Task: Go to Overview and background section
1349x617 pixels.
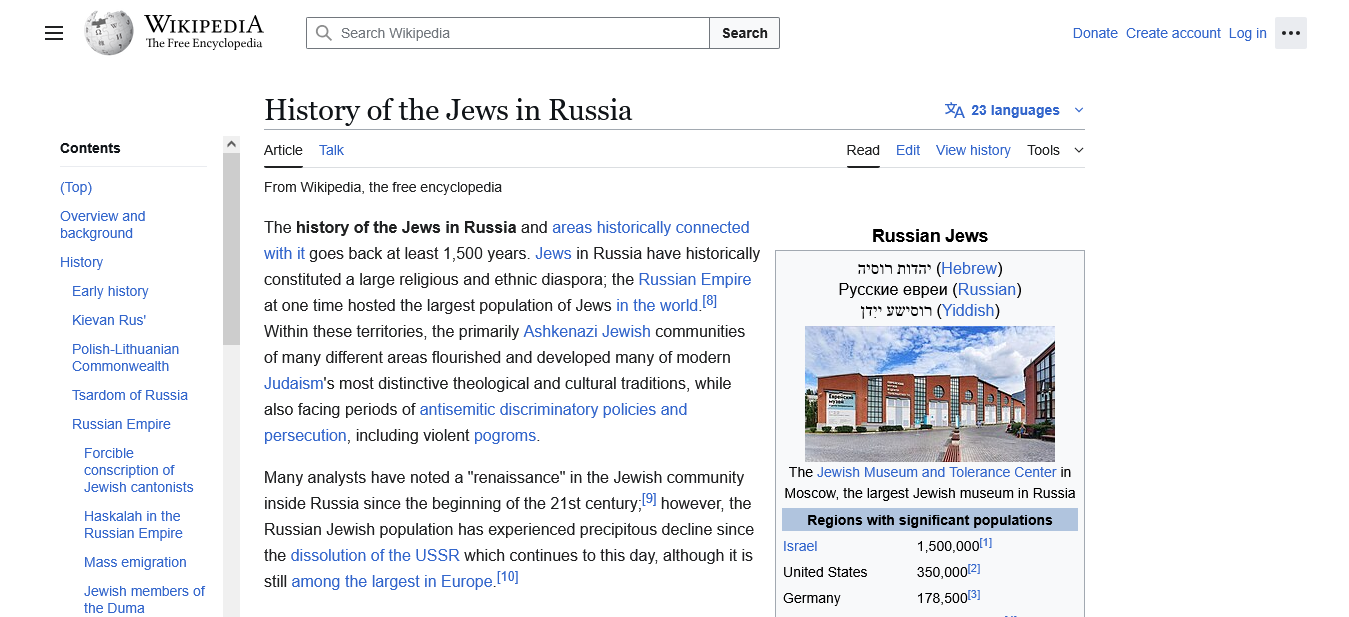Action: click(x=102, y=224)
